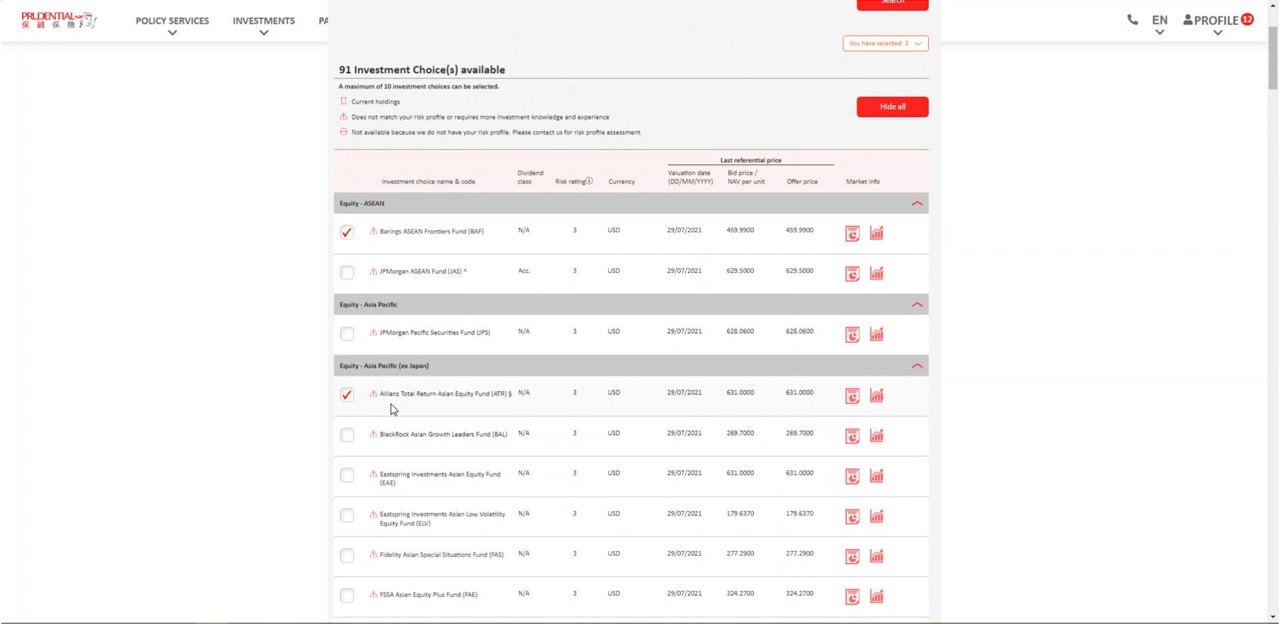Open fact sheet icon for JPMorgan Pacific Securities Fund
The width and height of the screenshot is (1280, 624).
pyautogui.click(x=852, y=334)
